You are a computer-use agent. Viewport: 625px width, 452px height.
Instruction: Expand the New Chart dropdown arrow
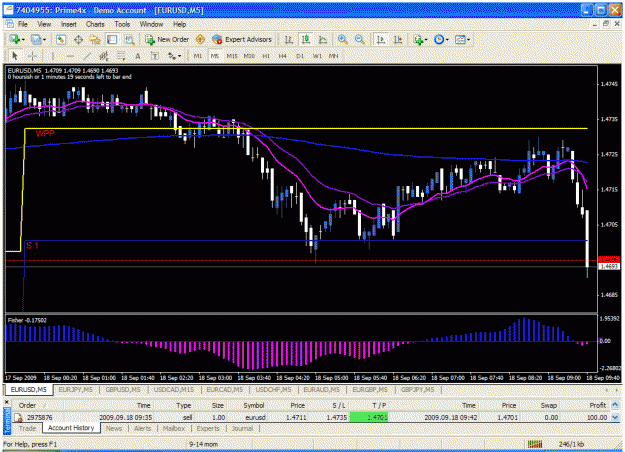pyautogui.click(x=23, y=39)
